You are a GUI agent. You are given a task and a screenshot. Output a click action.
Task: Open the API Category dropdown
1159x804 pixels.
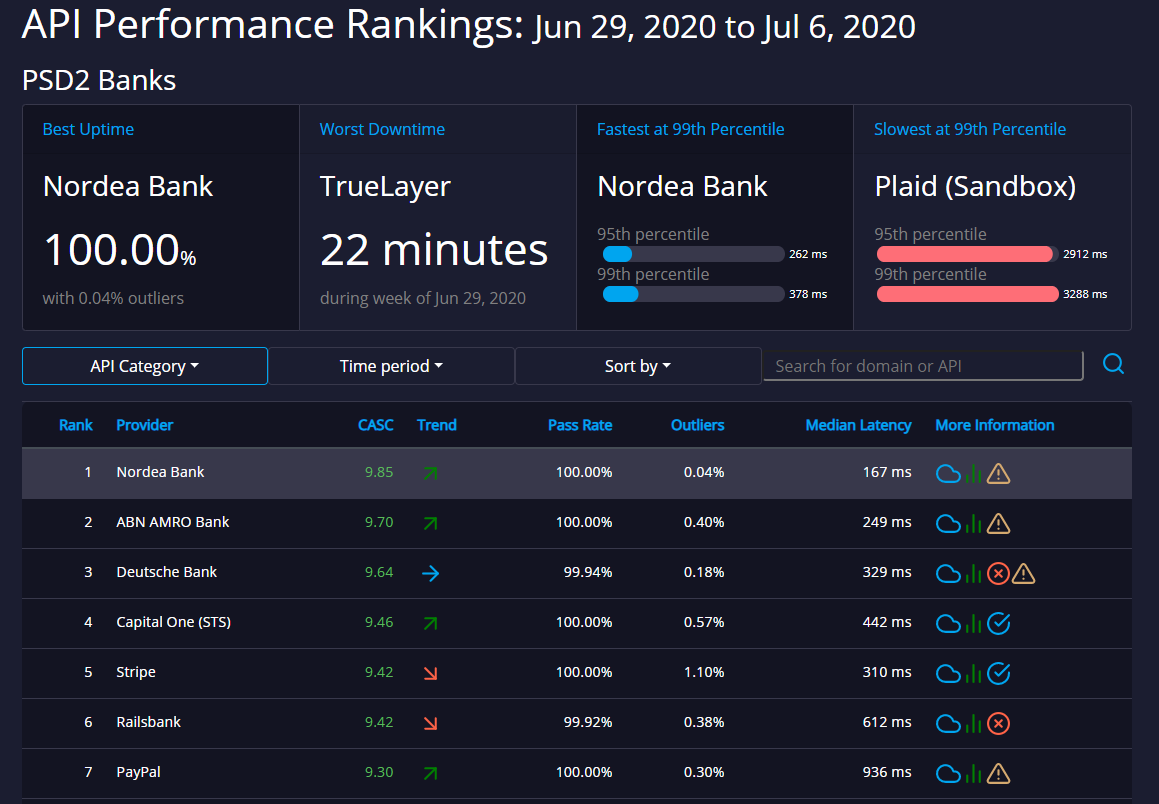click(x=145, y=366)
